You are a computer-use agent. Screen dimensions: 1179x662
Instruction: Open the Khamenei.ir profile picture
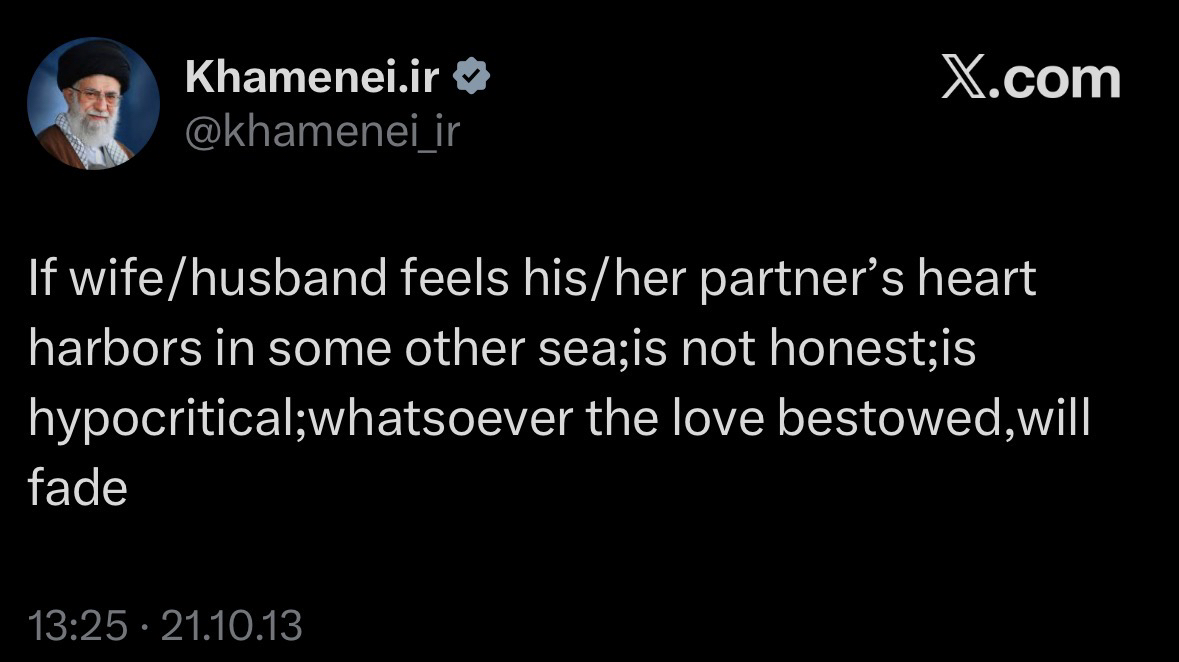pos(93,104)
